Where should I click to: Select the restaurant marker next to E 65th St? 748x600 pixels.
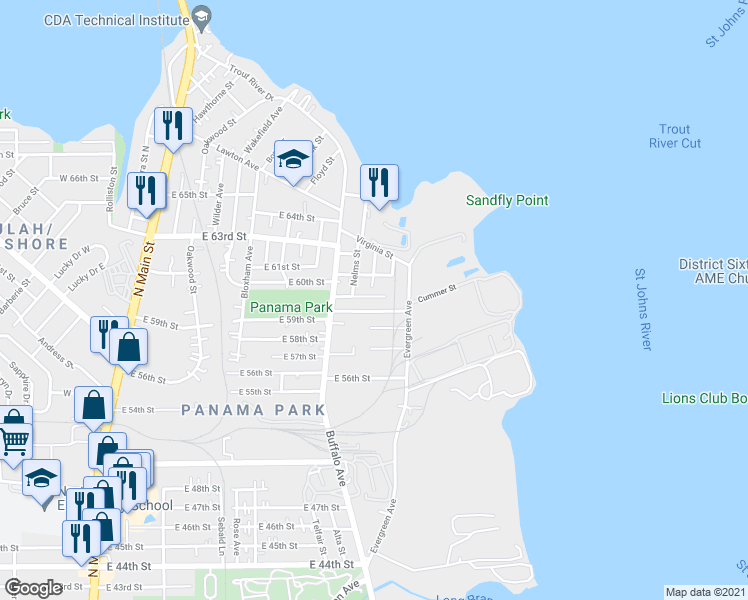tap(146, 192)
